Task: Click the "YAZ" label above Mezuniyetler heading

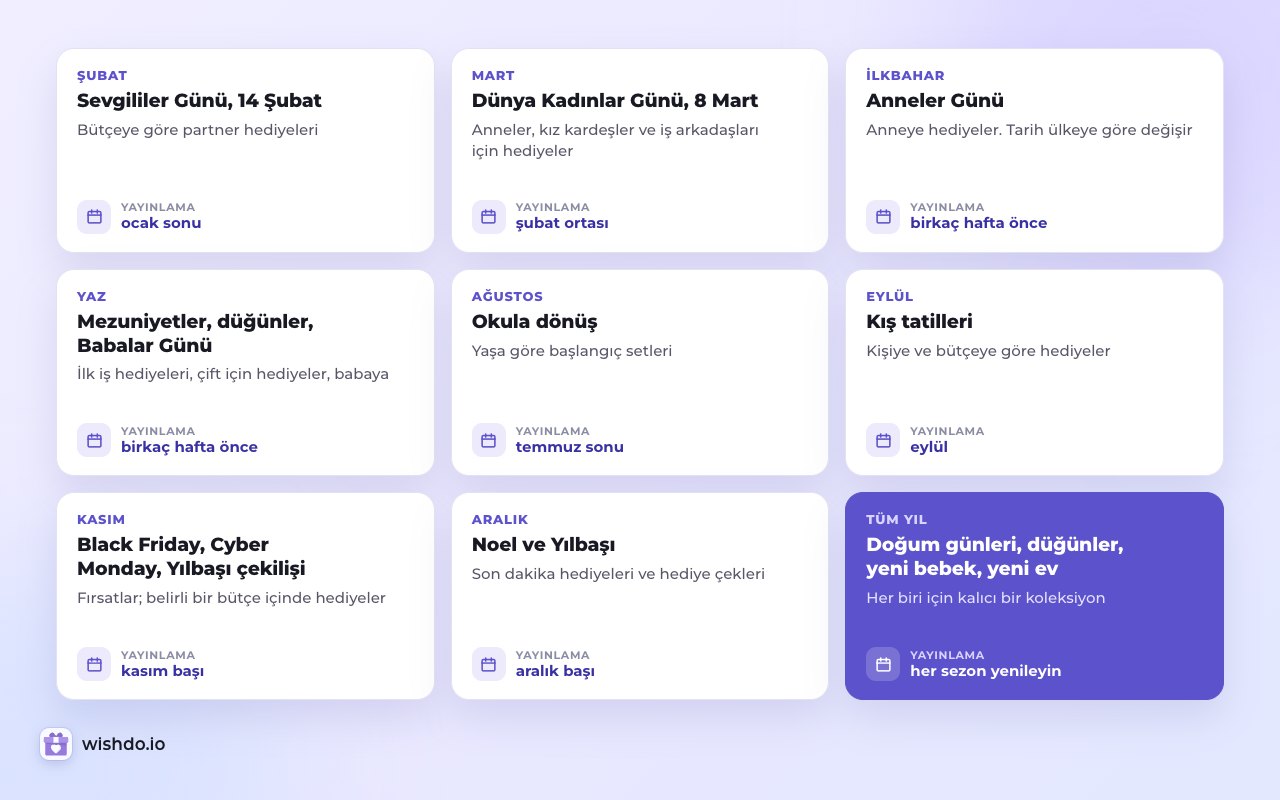Action: (x=91, y=296)
